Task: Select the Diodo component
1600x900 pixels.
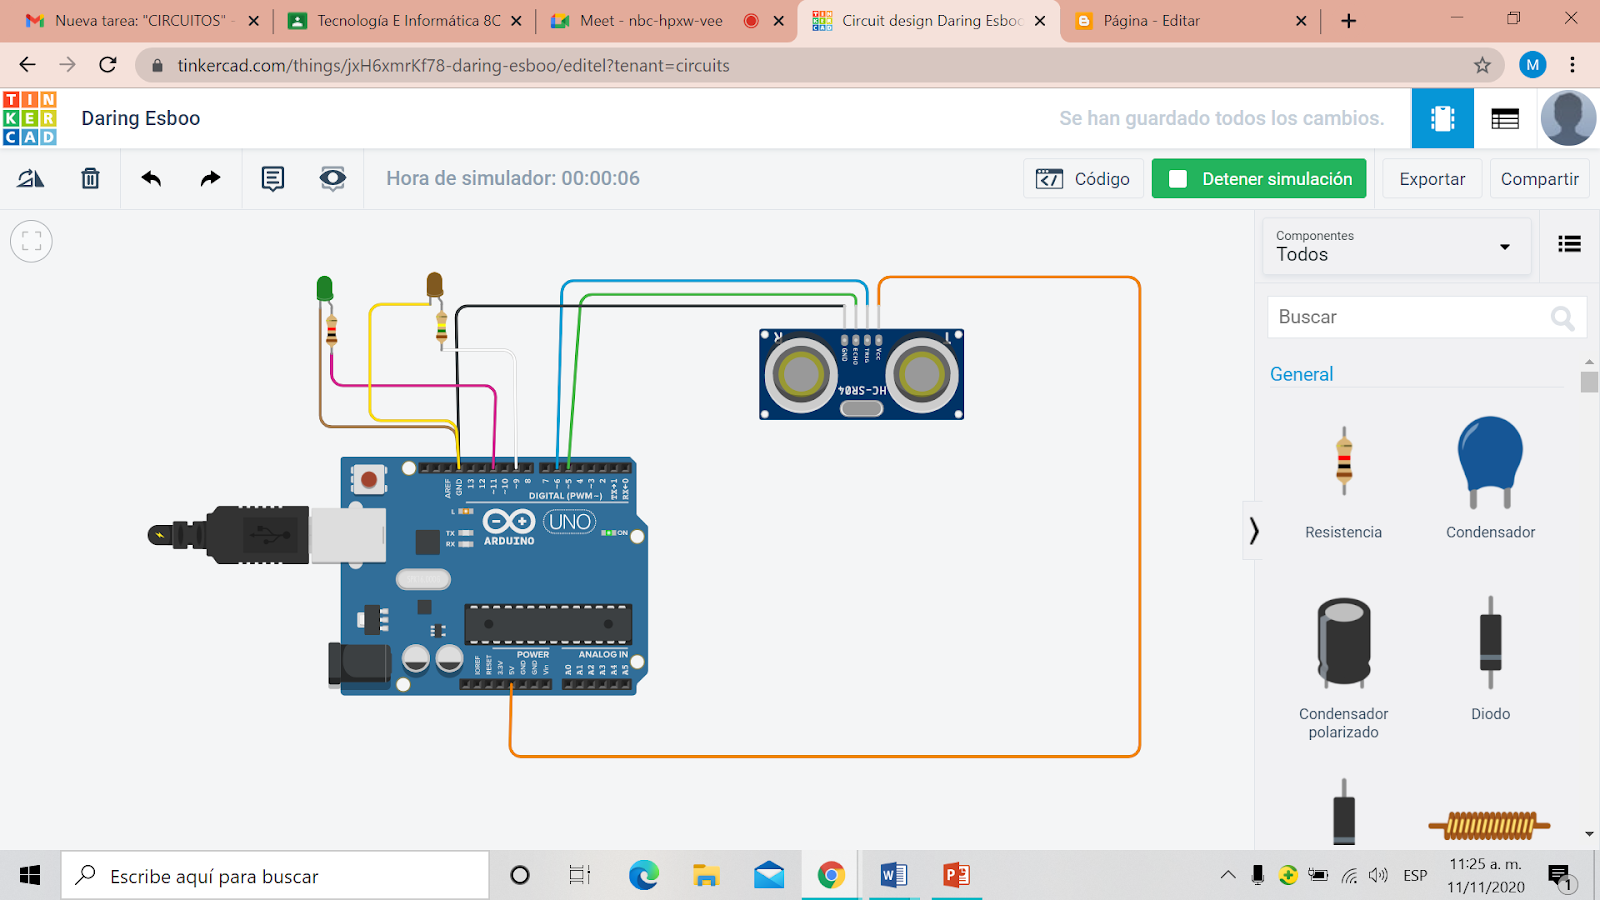Action: pyautogui.click(x=1490, y=657)
